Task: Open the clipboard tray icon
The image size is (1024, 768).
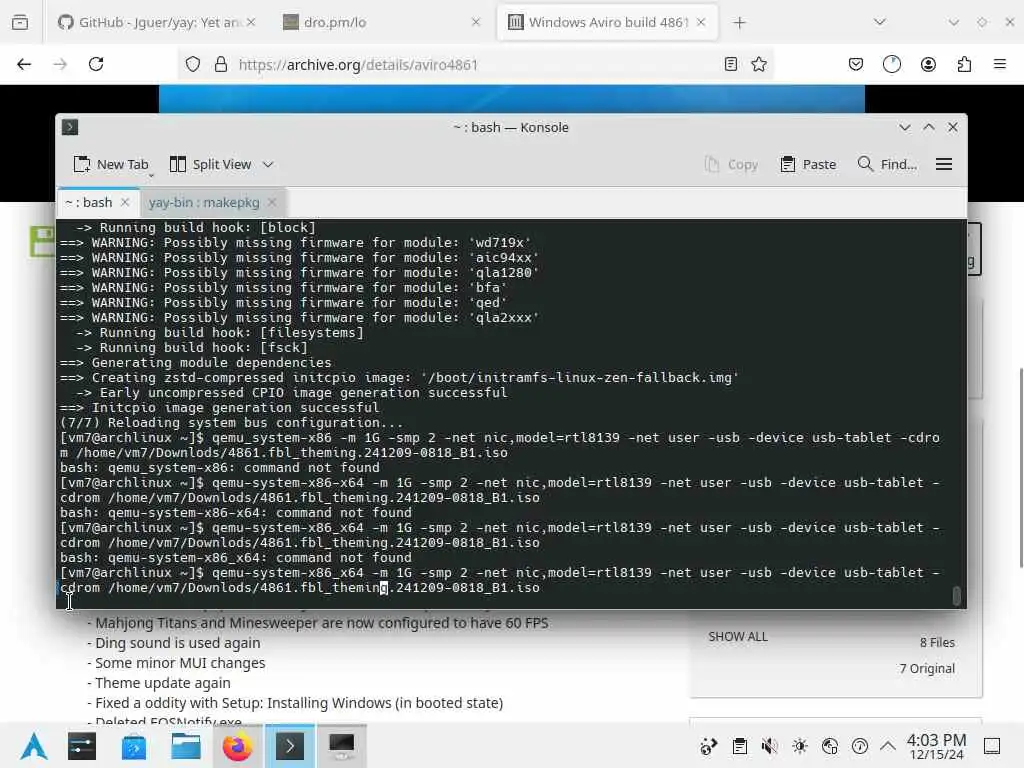Action: click(x=739, y=746)
